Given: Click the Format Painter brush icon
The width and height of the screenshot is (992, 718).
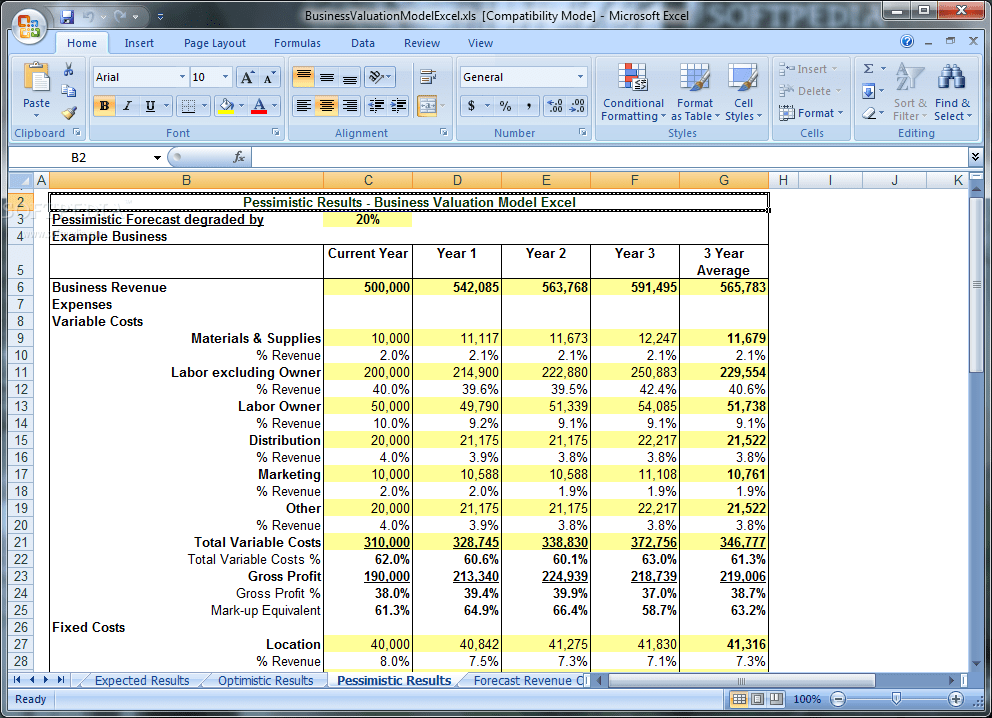Looking at the screenshot, I should 69,113.
